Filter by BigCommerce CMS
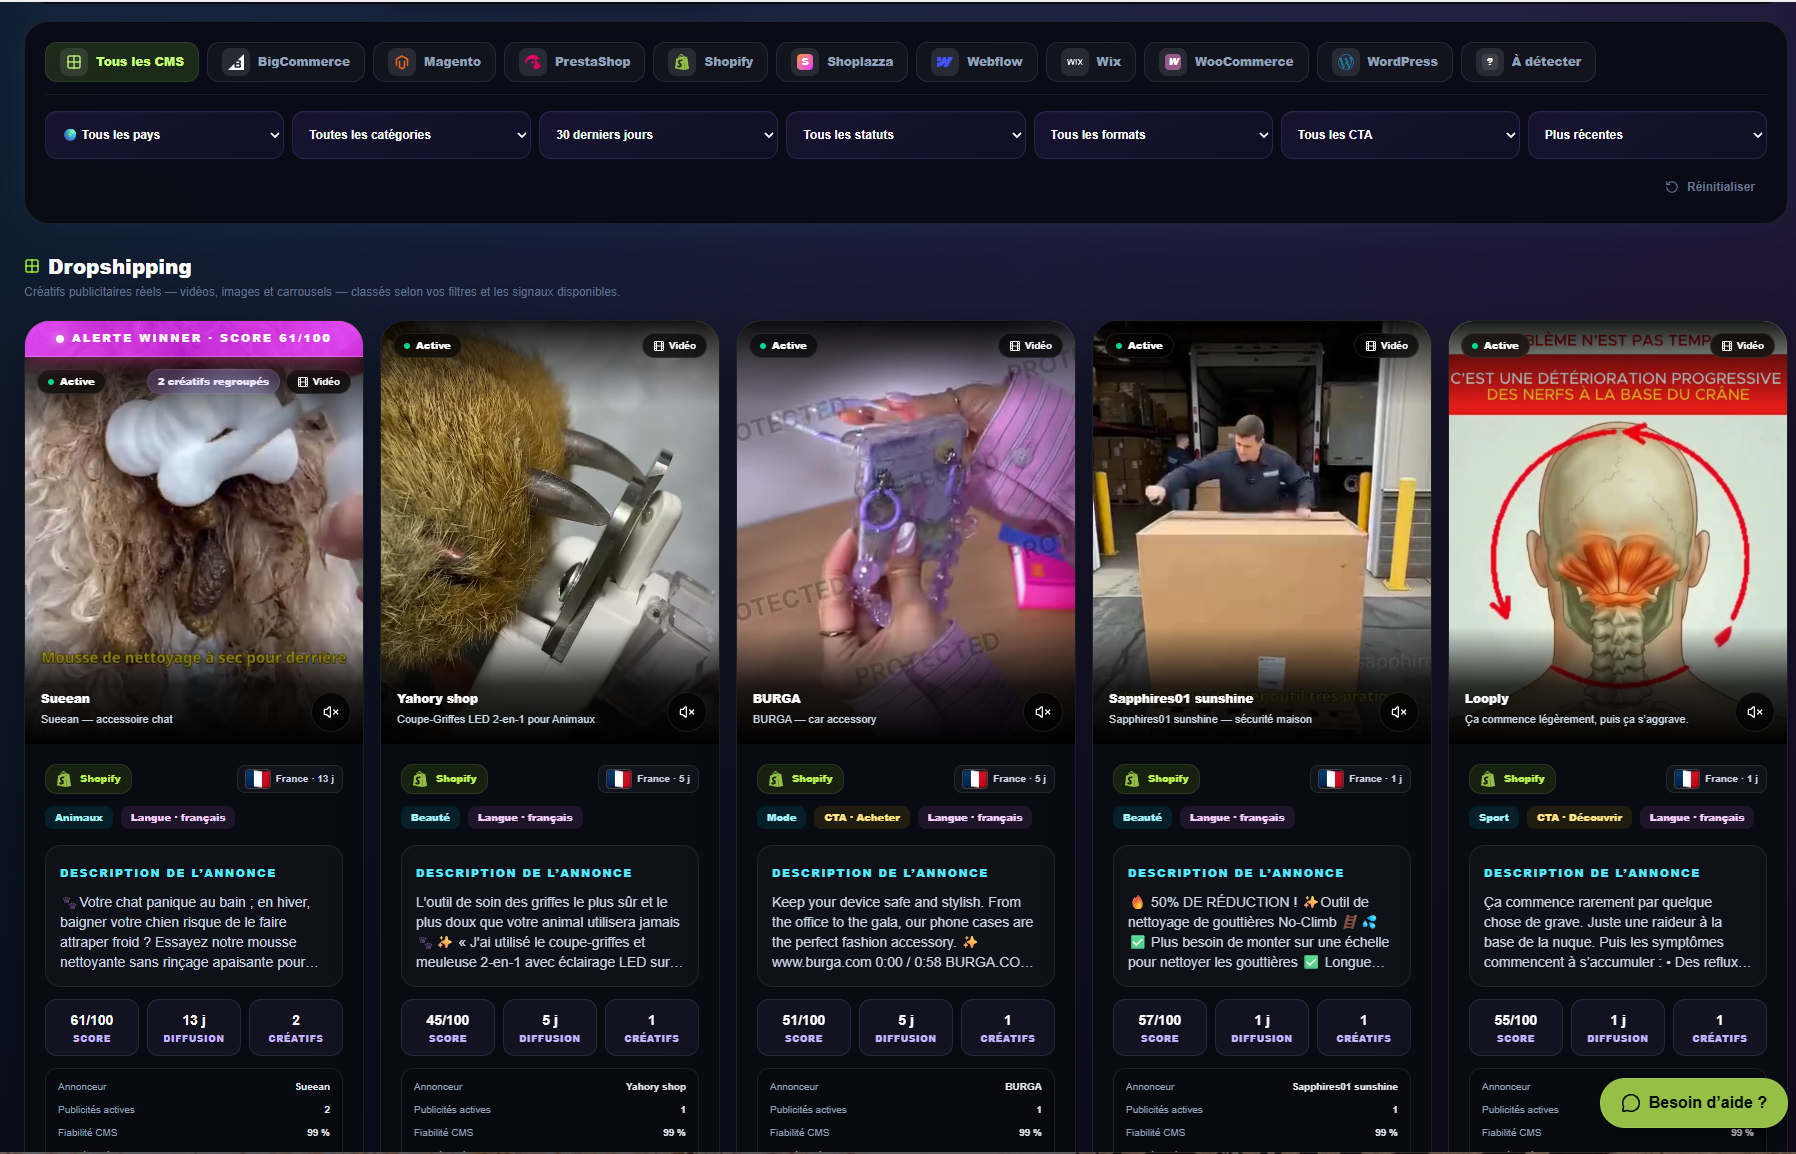This screenshot has height=1154, width=1796. (286, 62)
